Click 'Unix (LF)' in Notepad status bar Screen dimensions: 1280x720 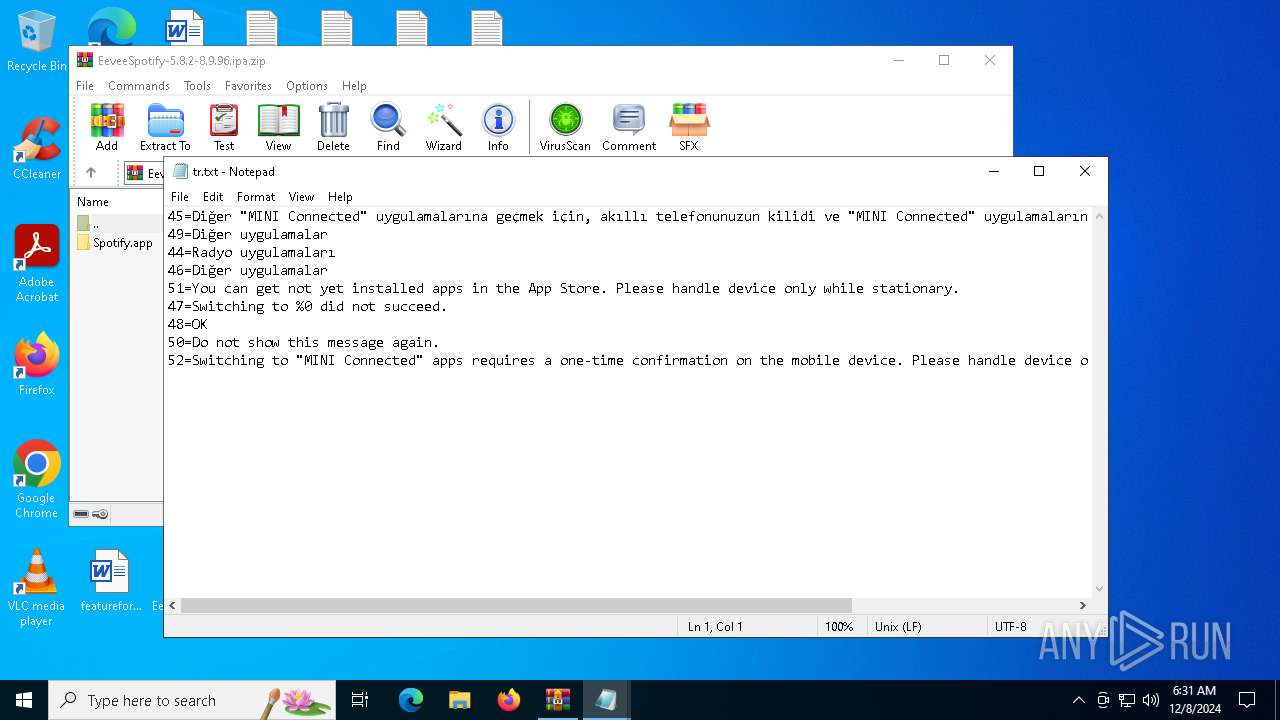tap(898, 626)
